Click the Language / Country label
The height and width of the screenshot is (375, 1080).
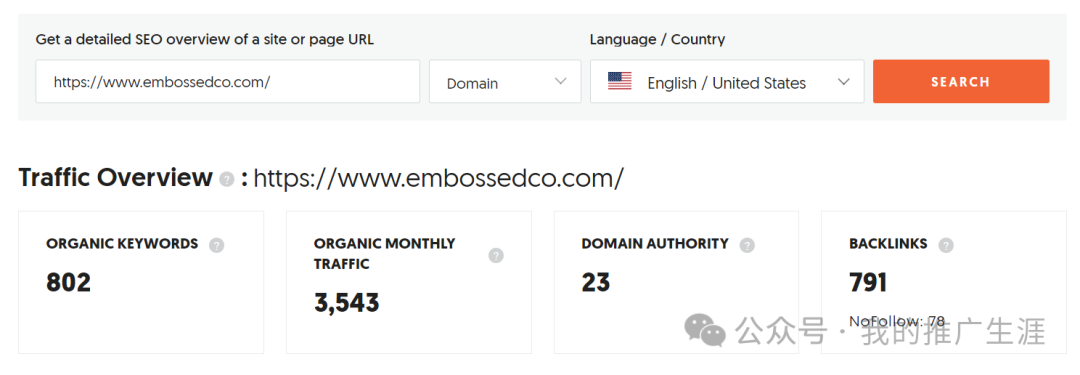tap(657, 39)
